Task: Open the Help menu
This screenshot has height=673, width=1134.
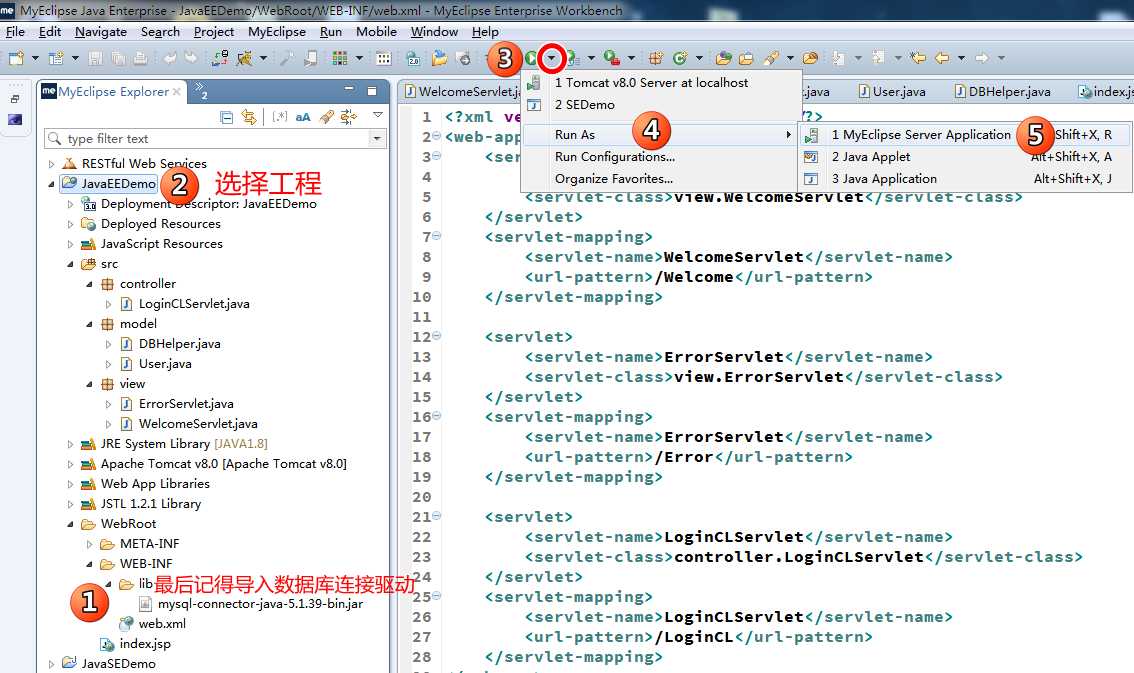Action: coord(485,32)
